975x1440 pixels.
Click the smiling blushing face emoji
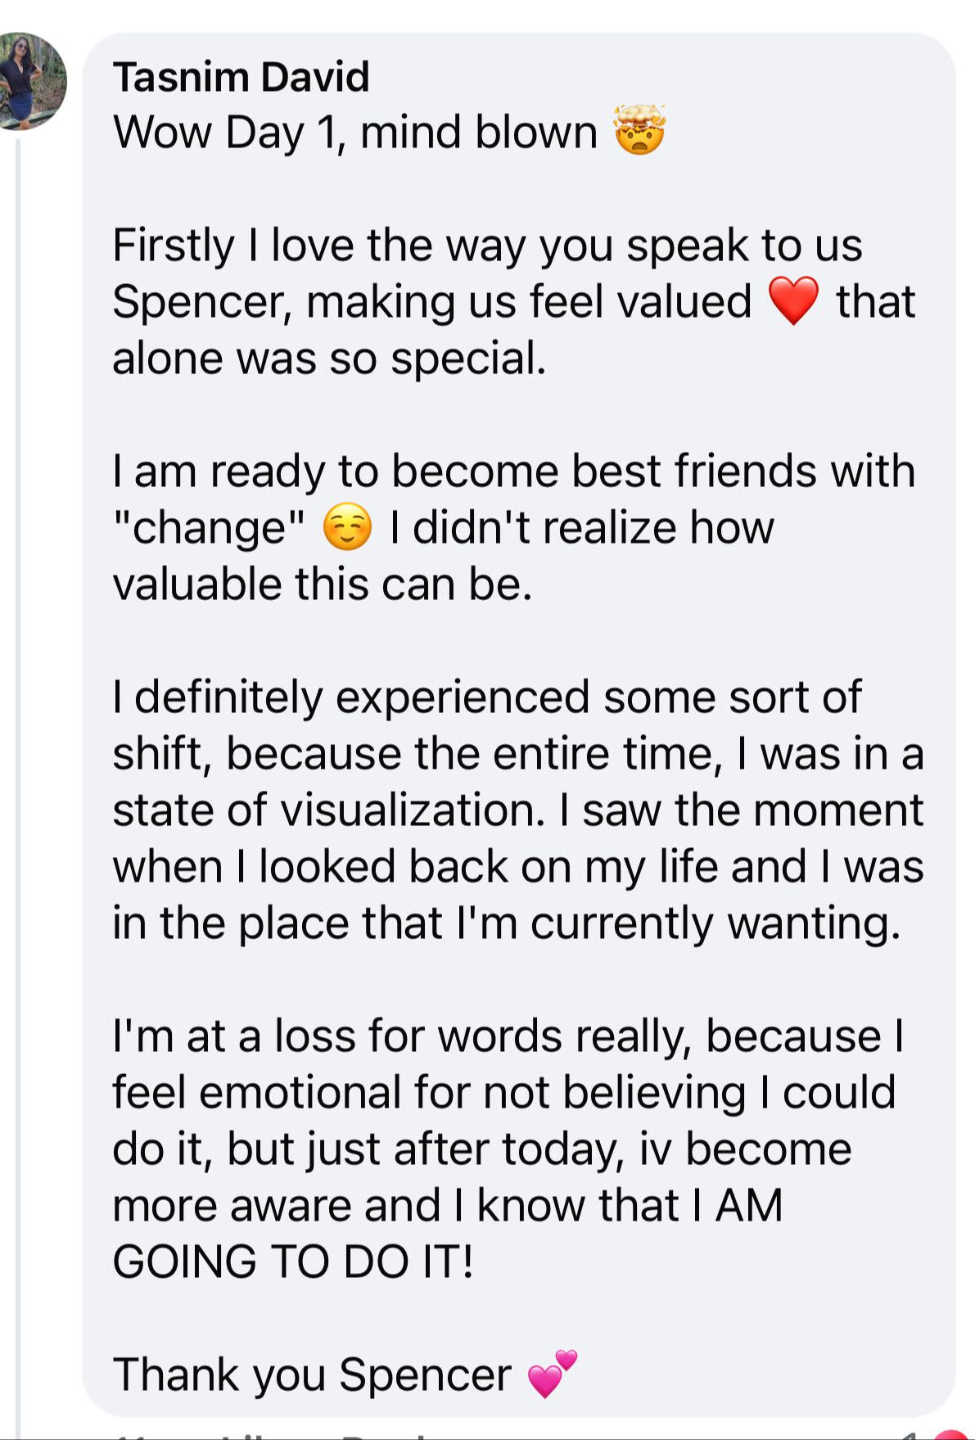coord(347,527)
